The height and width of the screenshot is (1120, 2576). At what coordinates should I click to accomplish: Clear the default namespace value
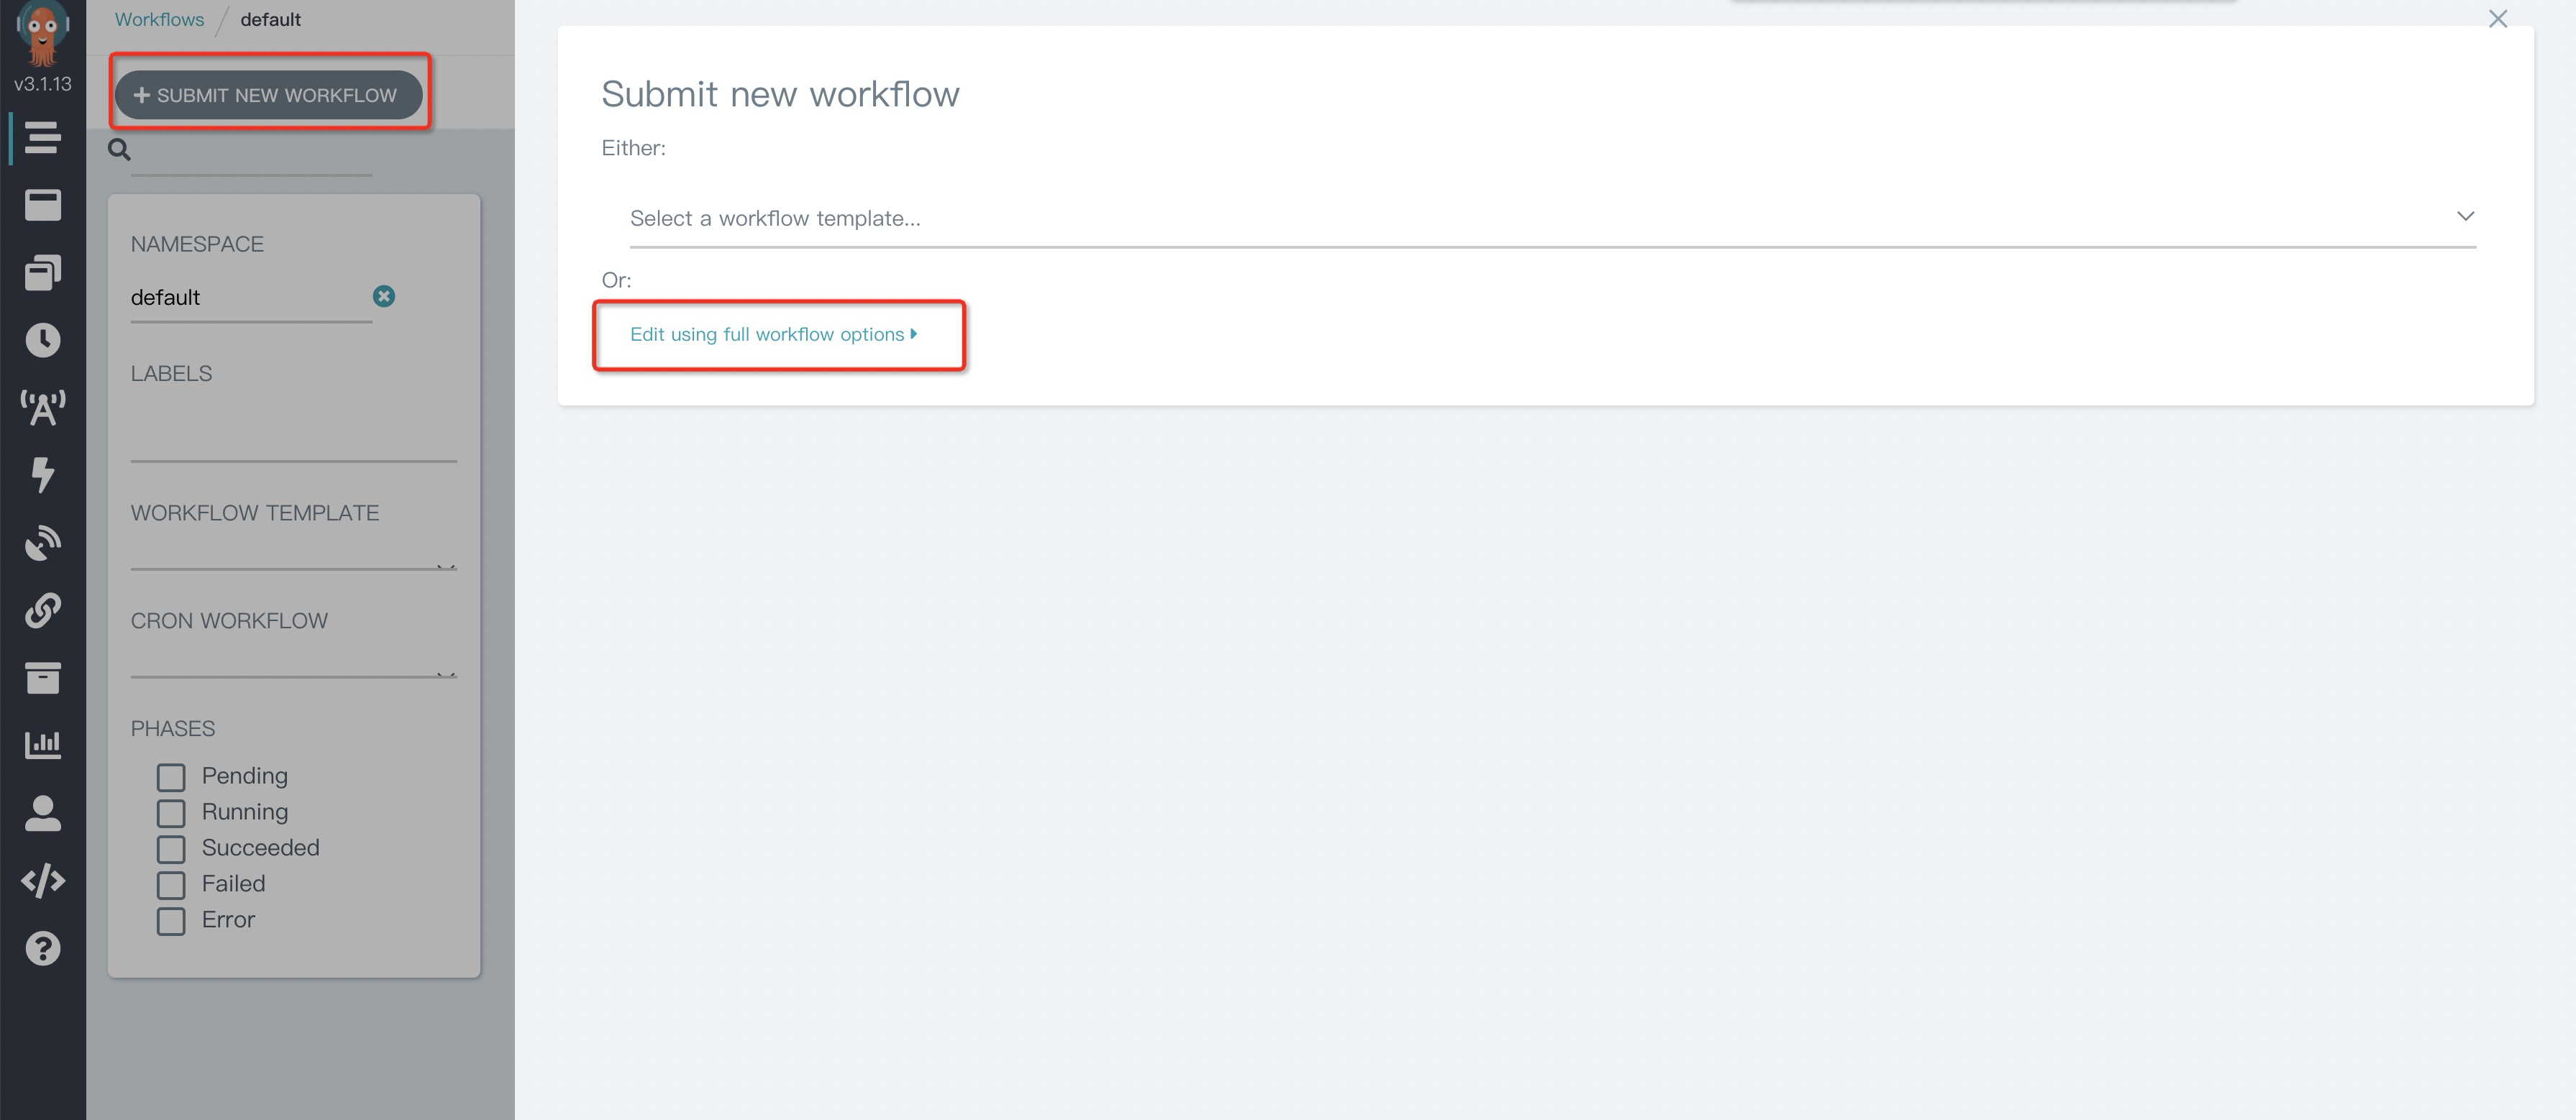click(384, 296)
